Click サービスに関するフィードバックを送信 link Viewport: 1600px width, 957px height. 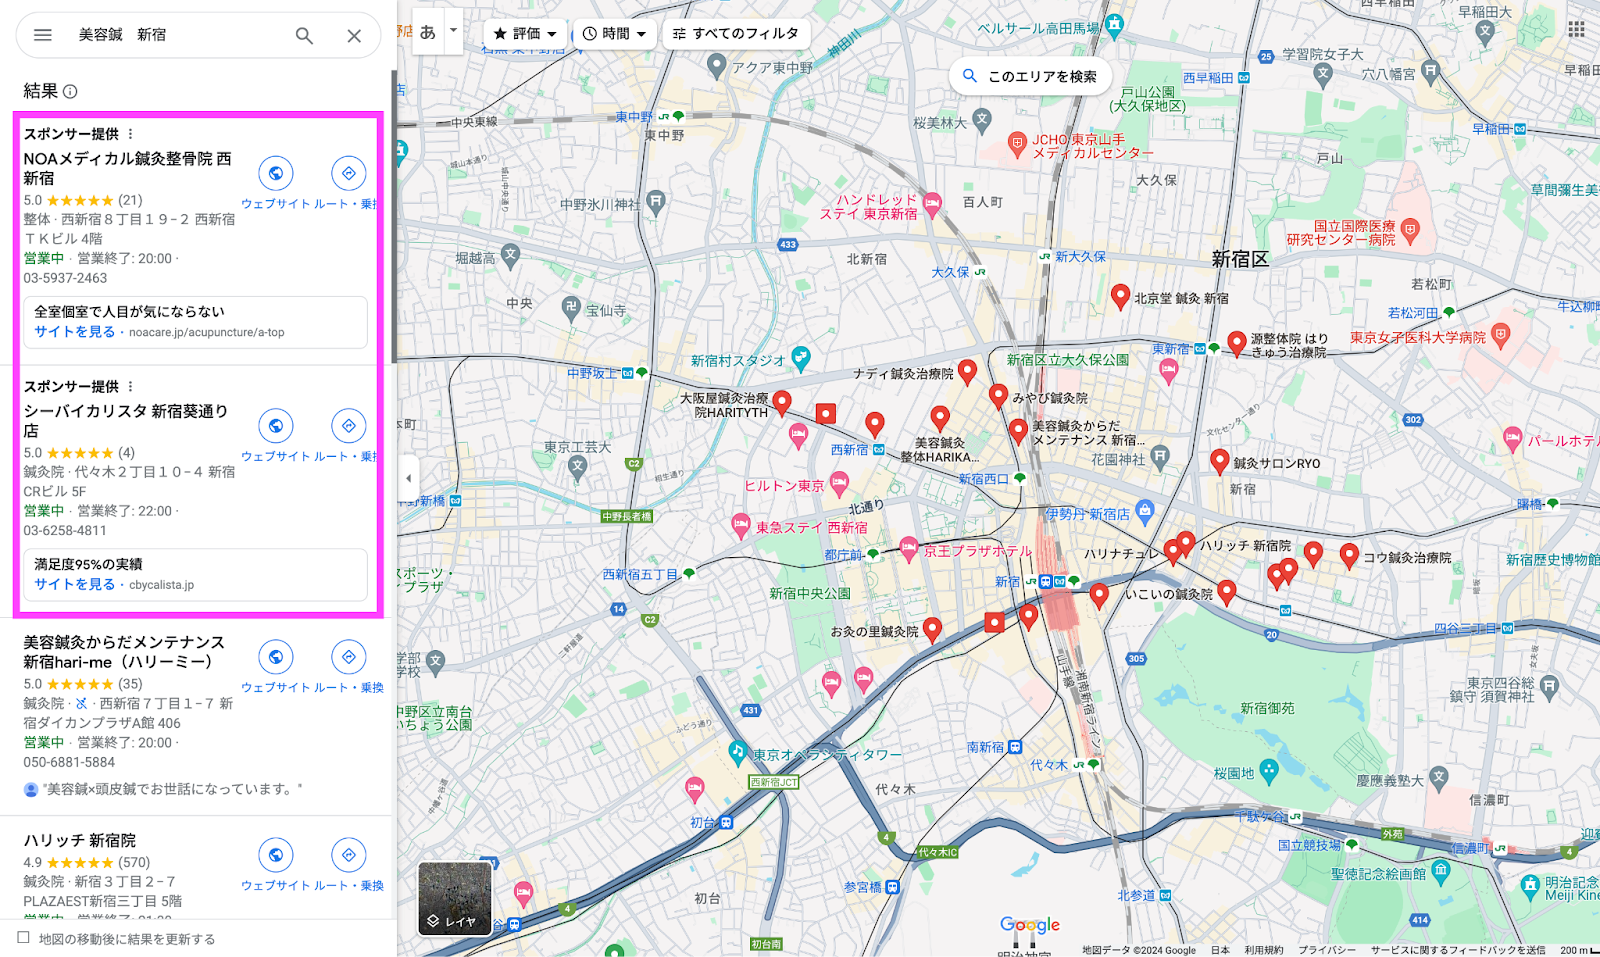1458,950
